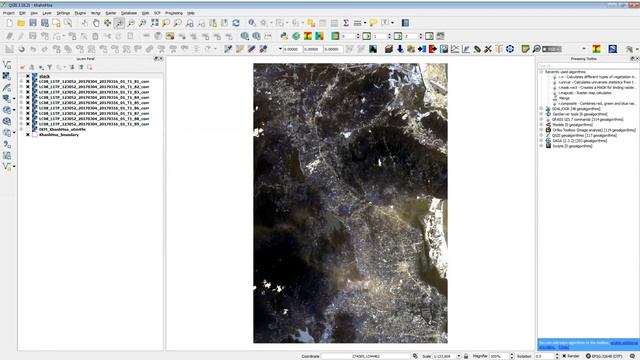Screen dimensions: 640x360
Task: Open the Processing menu
Action: [174, 13]
